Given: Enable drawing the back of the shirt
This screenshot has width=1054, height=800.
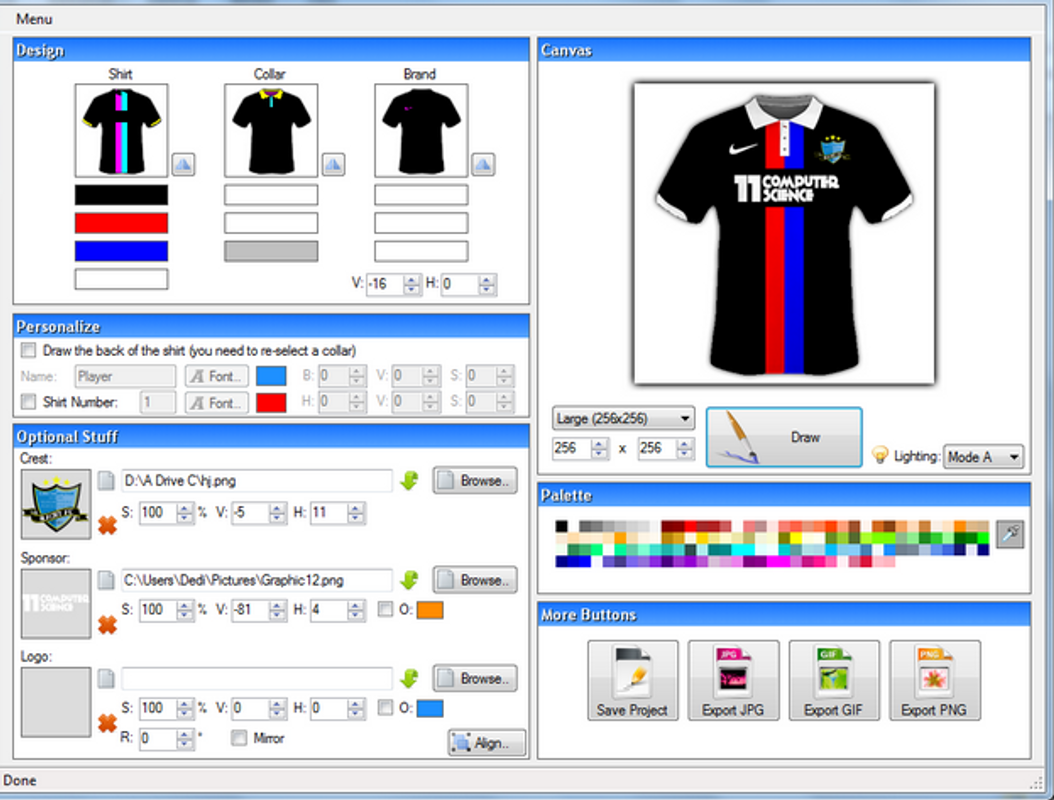Looking at the screenshot, I should tap(28, 350).
